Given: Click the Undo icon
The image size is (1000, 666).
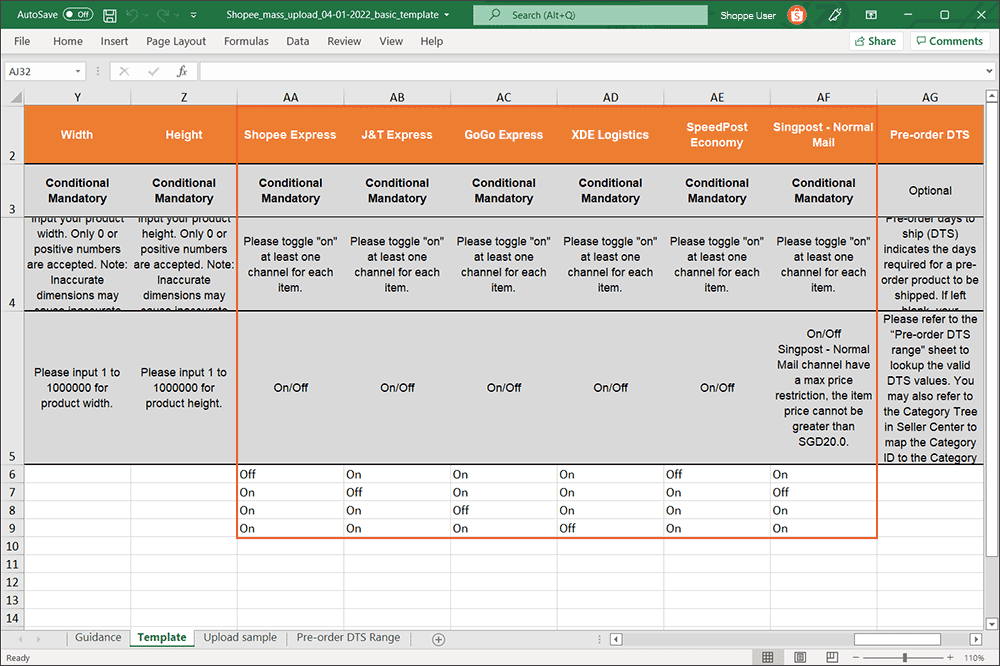Looking at the screenshot, I should click(133, 15).
